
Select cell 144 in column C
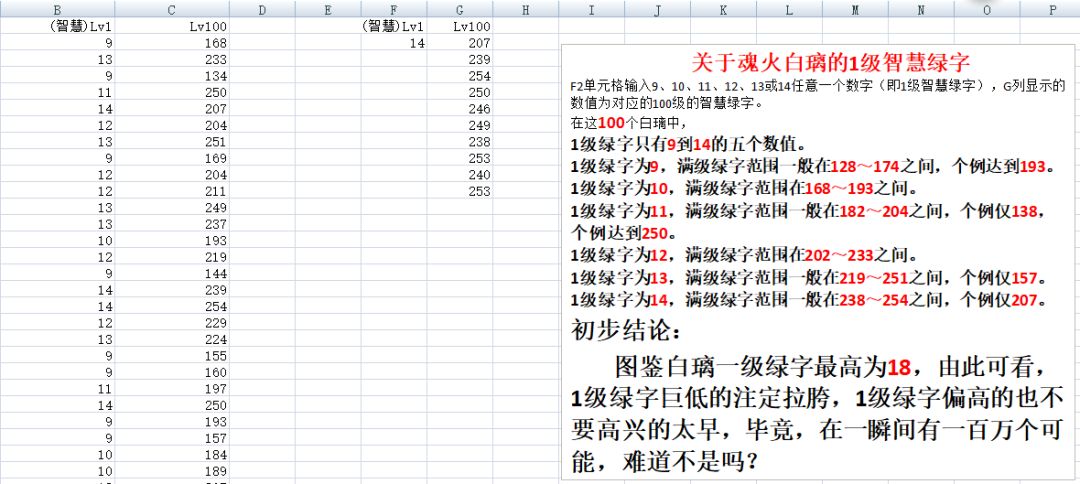coord(172,273)
